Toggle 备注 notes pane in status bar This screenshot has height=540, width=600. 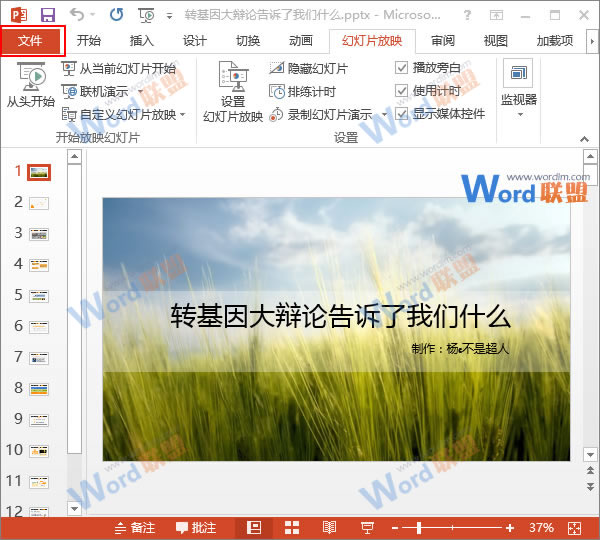click(135, 528)
